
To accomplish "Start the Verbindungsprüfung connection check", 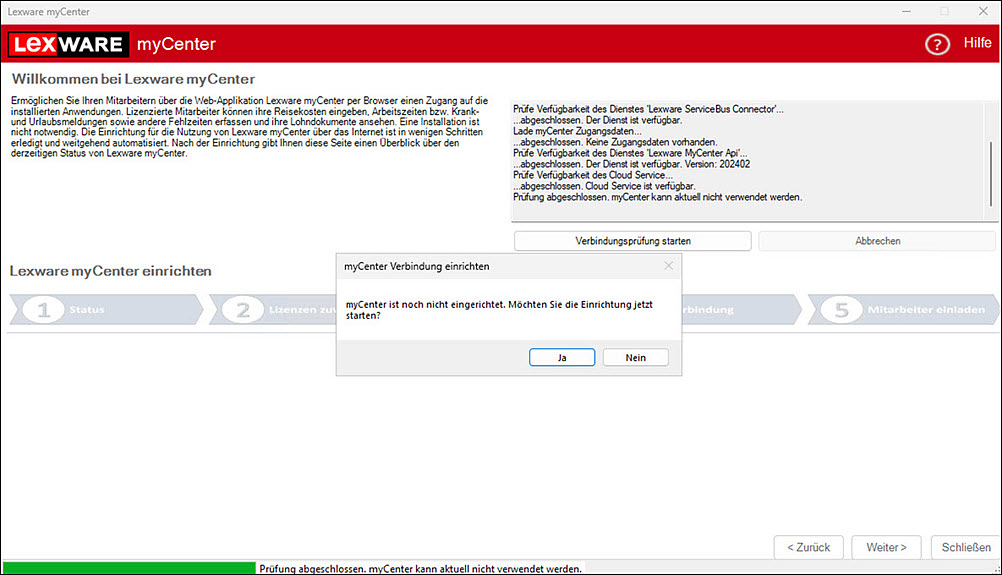I will point(632,241).
